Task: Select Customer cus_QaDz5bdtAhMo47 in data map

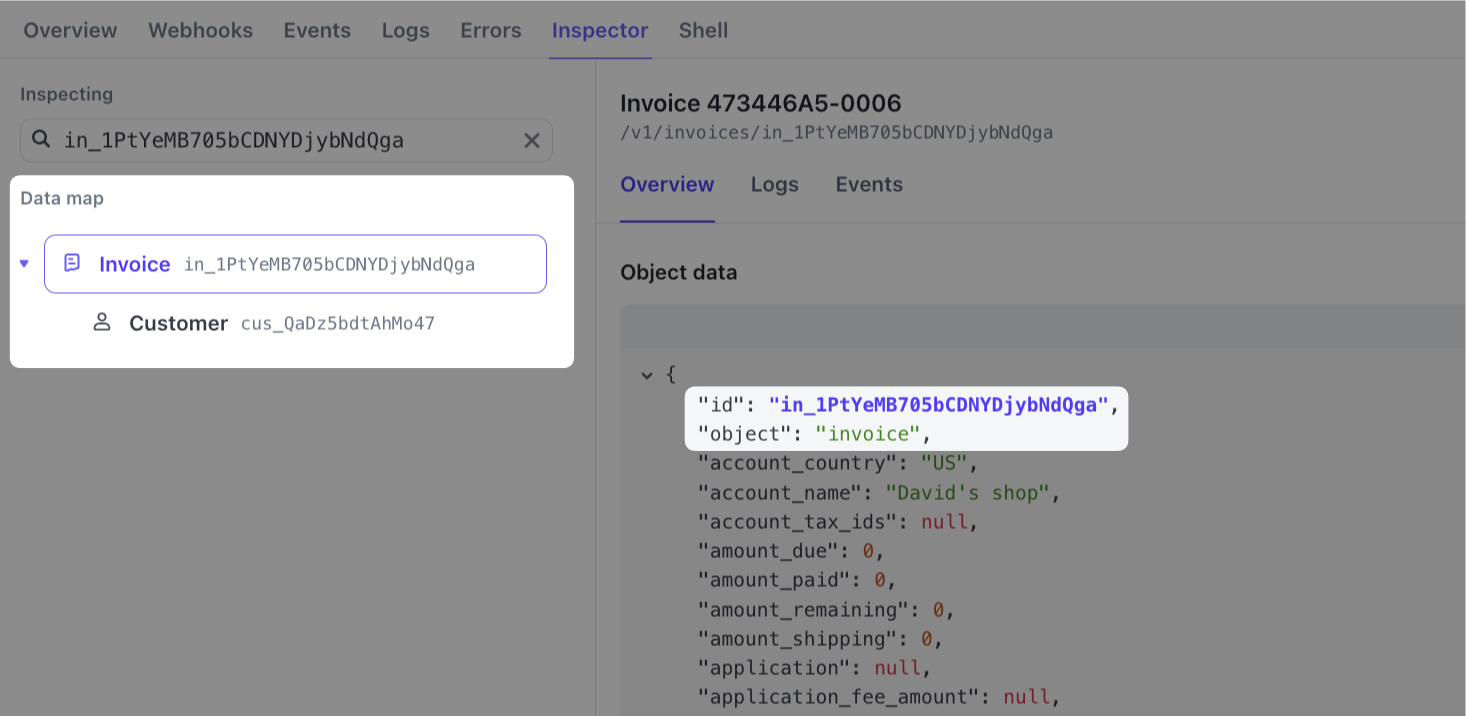Action: [280, 323]
